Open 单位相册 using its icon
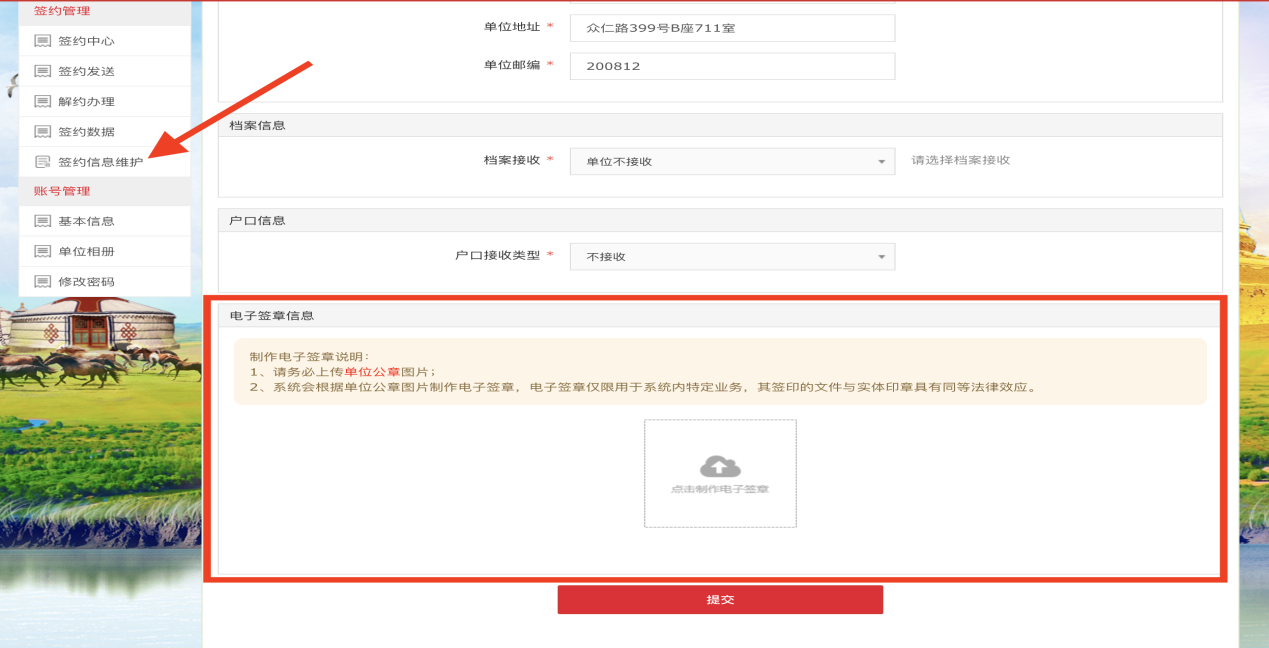Screen dimensions: 1269x648 [42, 251]
